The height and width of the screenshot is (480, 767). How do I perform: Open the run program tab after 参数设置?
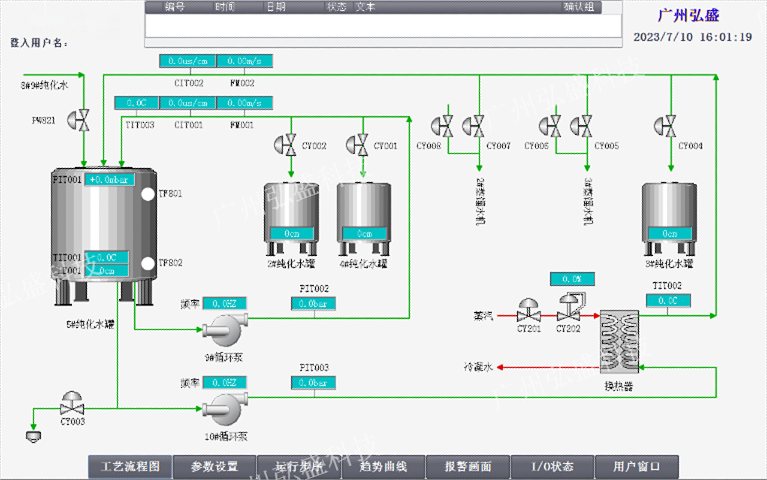point(299,467)
